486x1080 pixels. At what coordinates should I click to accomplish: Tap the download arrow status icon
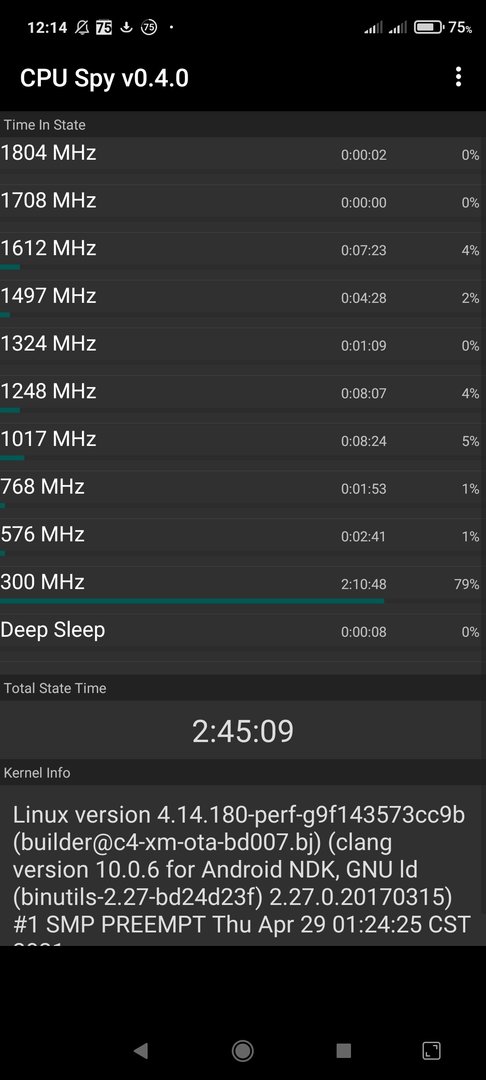[125, 28]
